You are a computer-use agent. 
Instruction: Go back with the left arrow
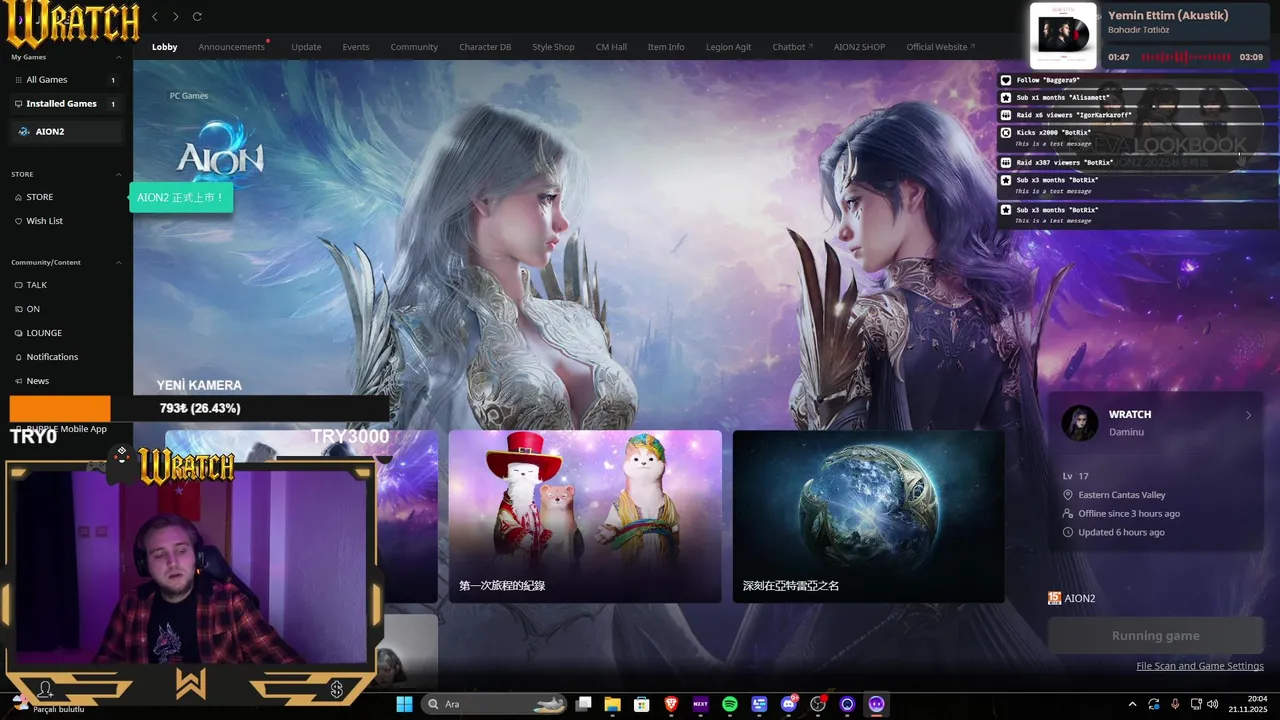pos(155,17)
